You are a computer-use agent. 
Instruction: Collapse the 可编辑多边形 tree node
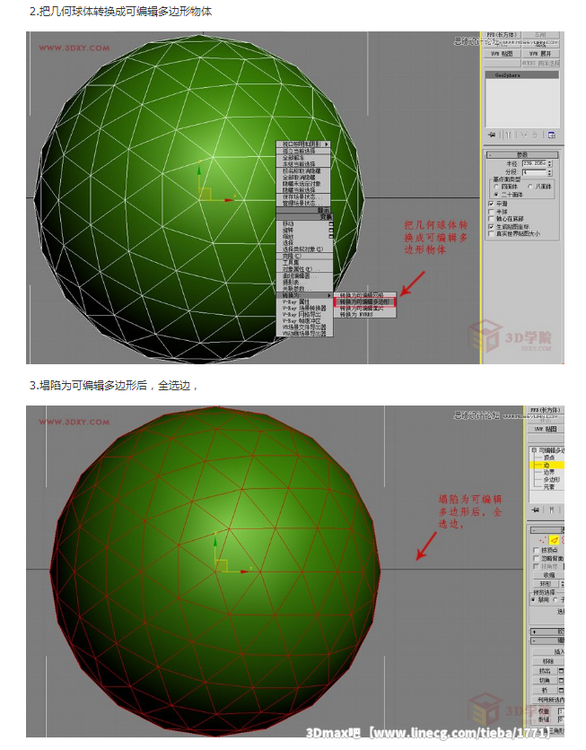click(x=533, y=450)
